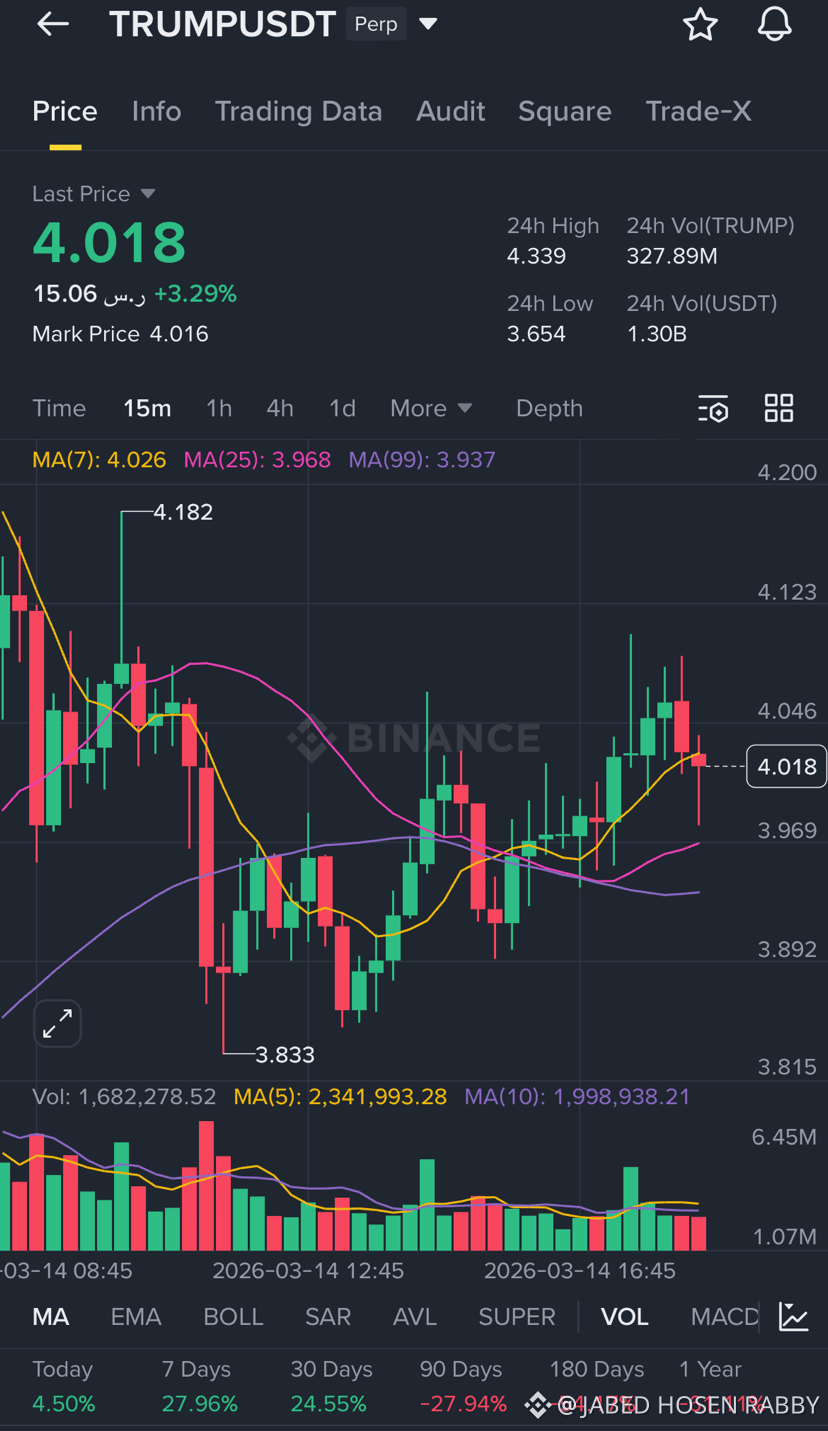Tap the MA(7): 4.026 legend
Image resolution: width=828 pixels, height=1431 pixels.
(x=99, y=460)
